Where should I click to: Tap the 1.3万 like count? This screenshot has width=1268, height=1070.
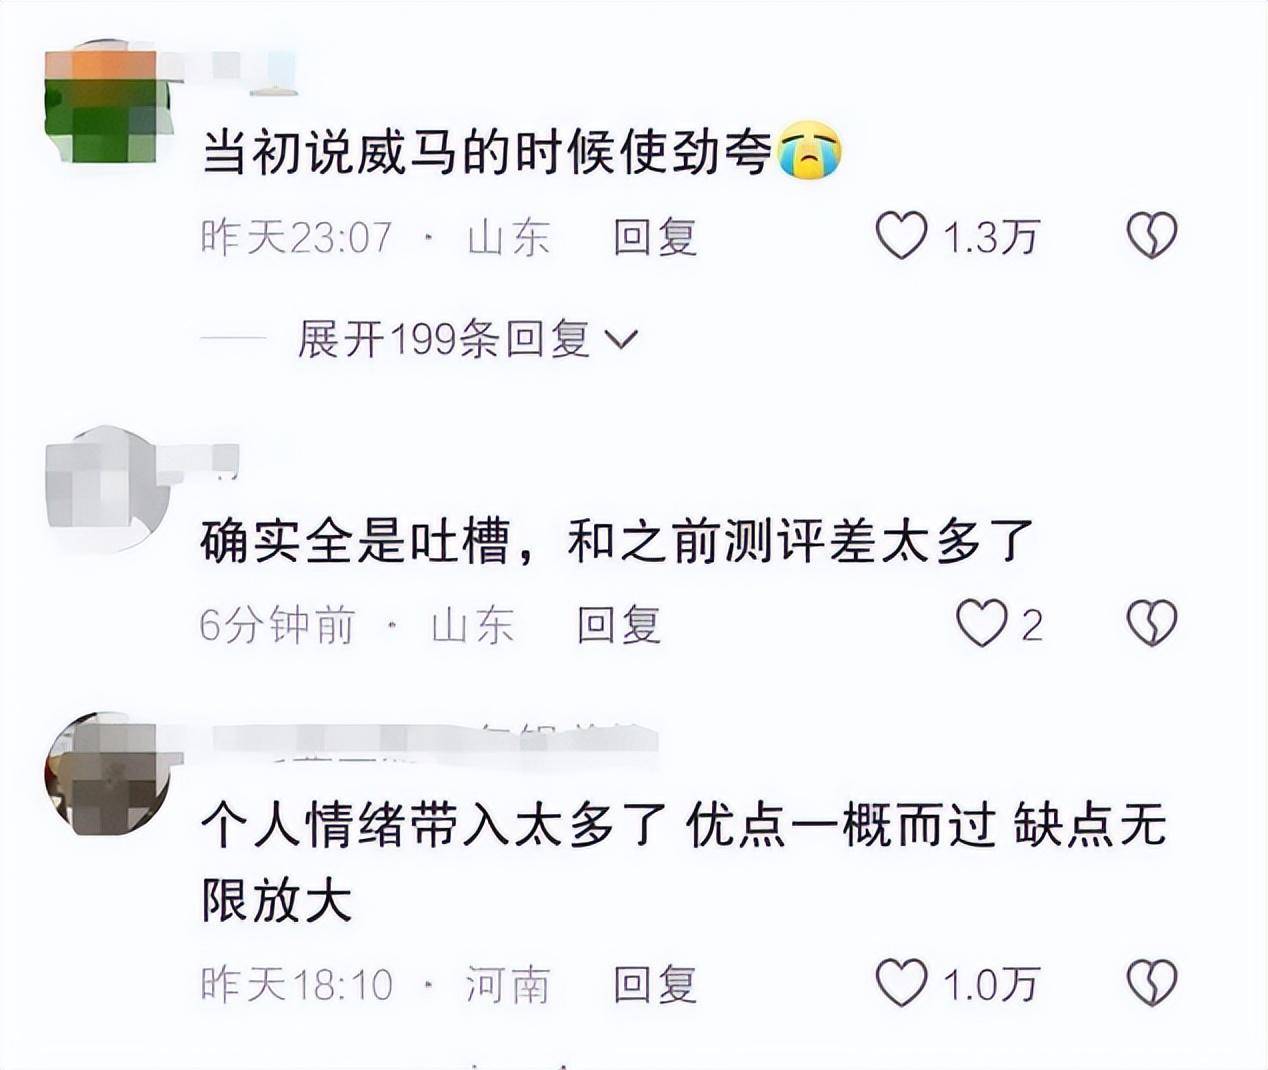[991, 237]
